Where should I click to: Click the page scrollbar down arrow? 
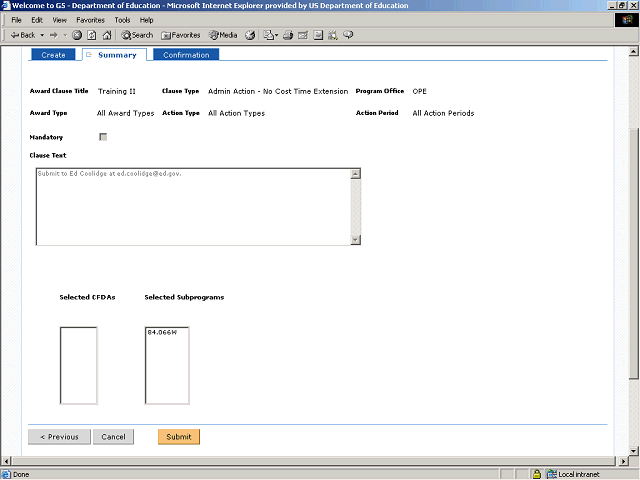point(633,451)
